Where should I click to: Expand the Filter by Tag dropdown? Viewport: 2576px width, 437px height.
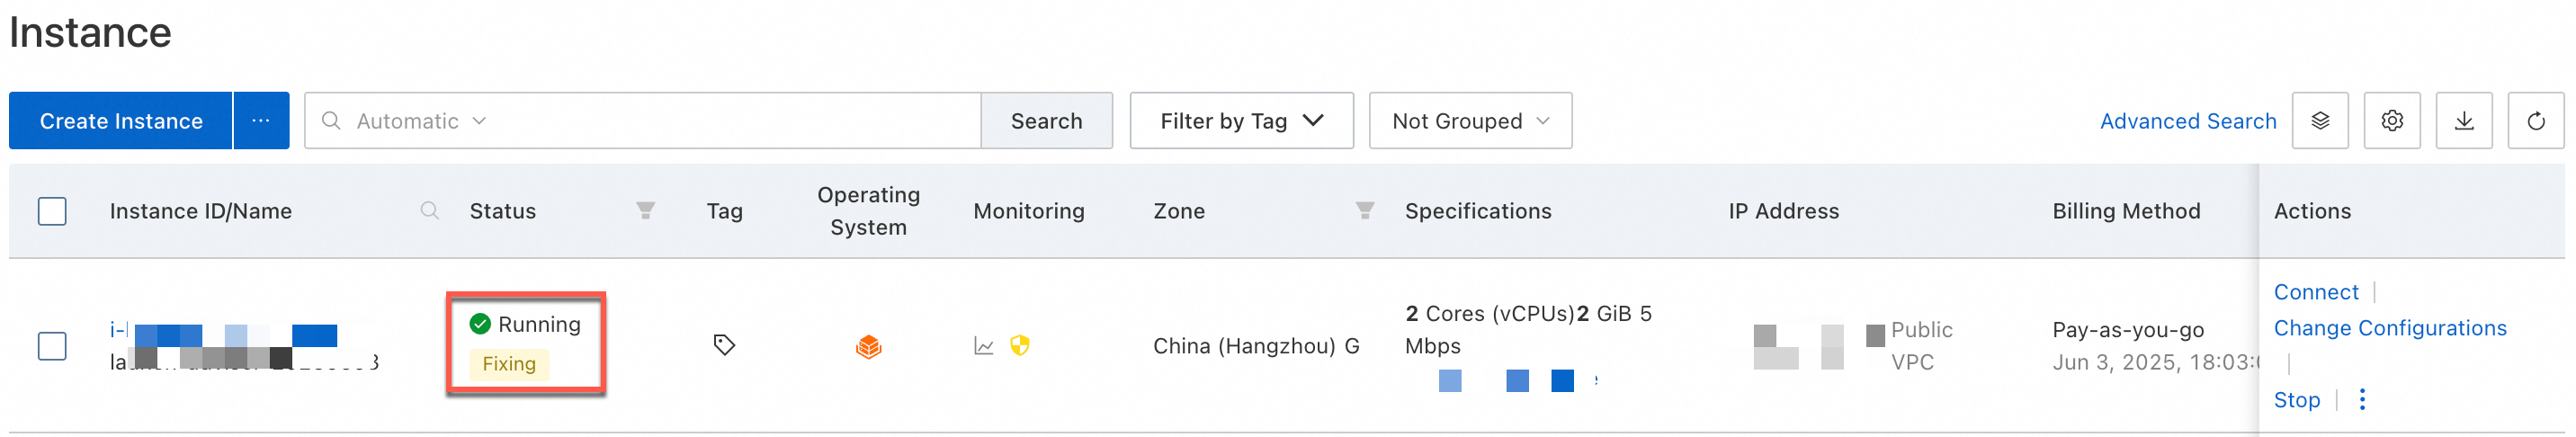click(1241, 121)
